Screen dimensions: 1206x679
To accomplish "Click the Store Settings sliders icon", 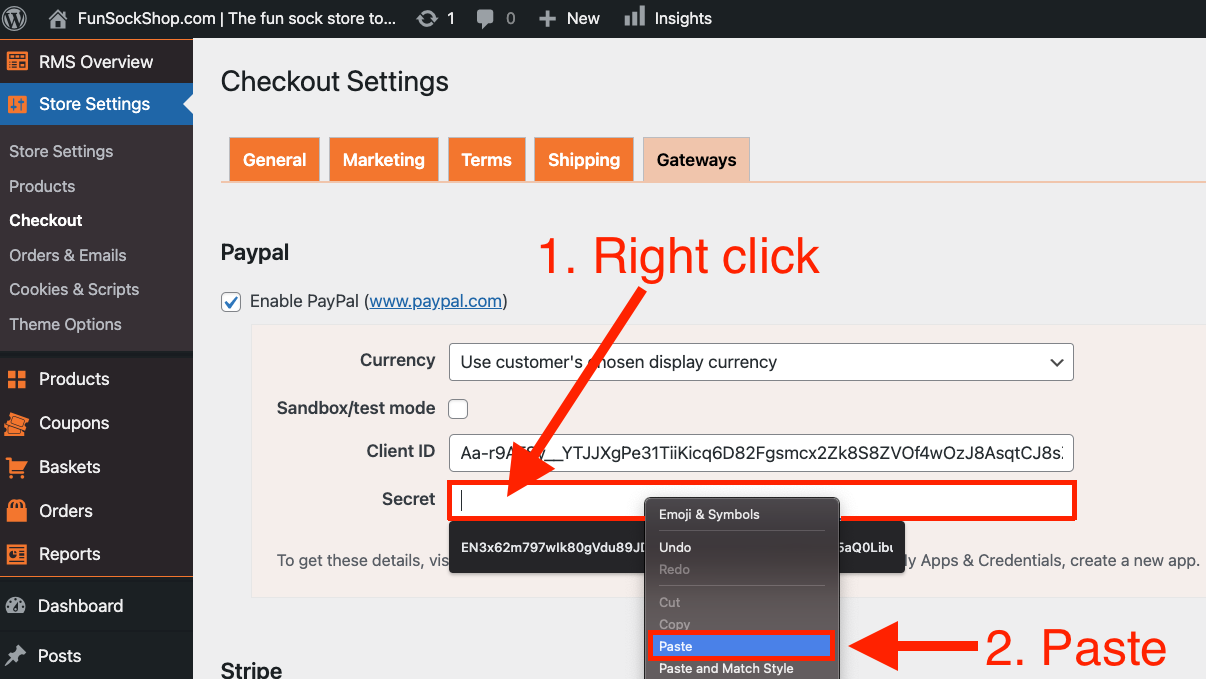I will point(17,104).
